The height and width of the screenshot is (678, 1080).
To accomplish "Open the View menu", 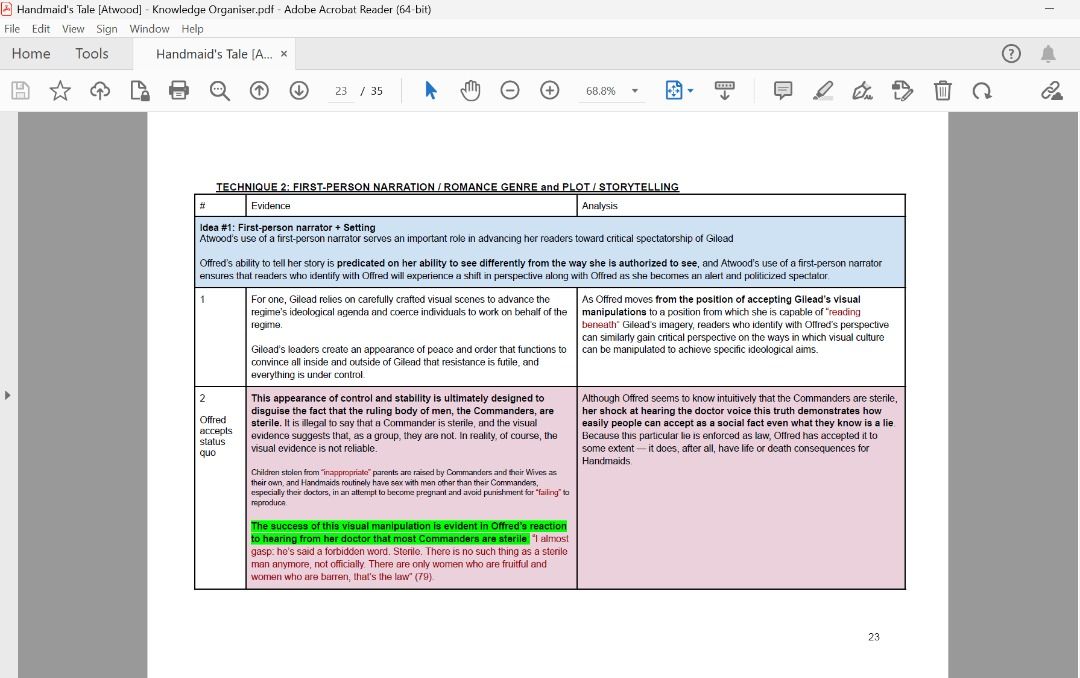I will 73,28.
